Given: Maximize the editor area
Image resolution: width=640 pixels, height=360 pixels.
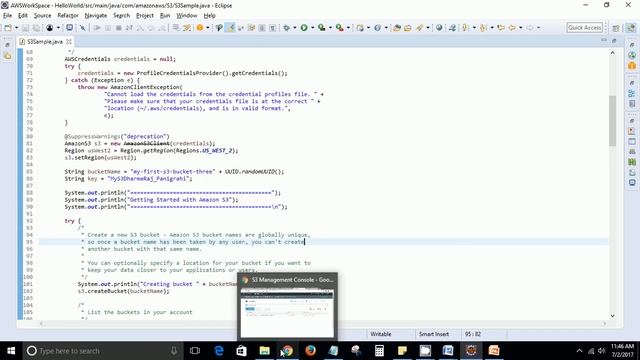Looking at the screenshot, I should coord(614,40).
